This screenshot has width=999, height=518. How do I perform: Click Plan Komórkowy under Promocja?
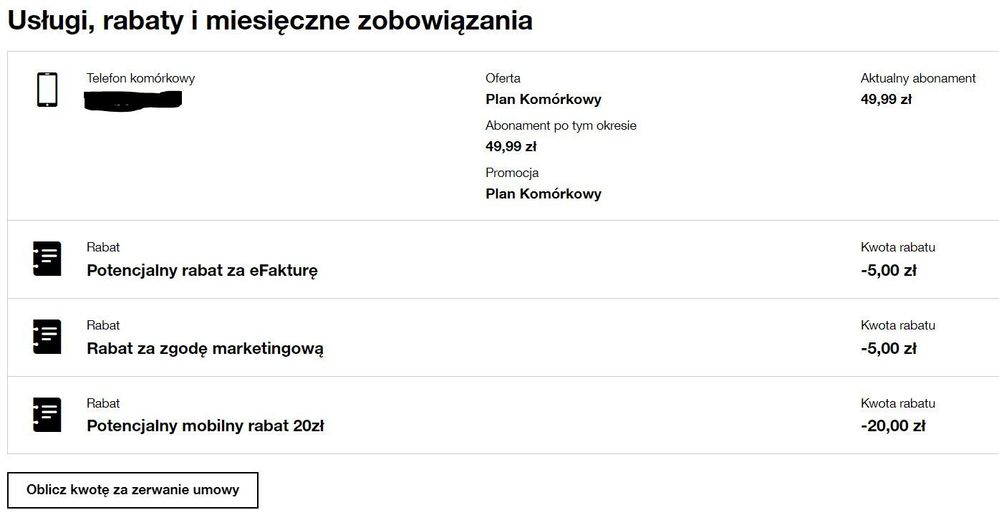(543, 193)
